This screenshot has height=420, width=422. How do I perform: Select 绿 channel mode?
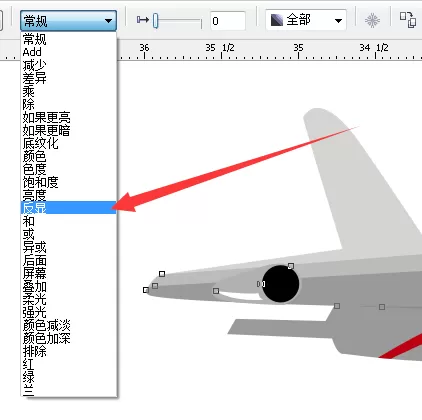(x=69, y=377)
